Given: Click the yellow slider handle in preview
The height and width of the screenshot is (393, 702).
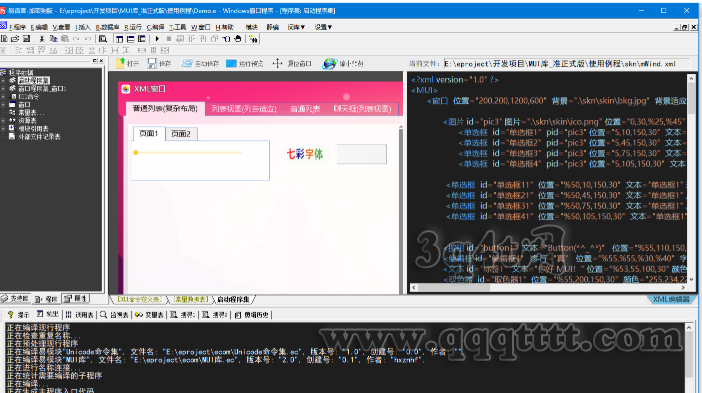Looking at the screenshot, I should point(136,153).
